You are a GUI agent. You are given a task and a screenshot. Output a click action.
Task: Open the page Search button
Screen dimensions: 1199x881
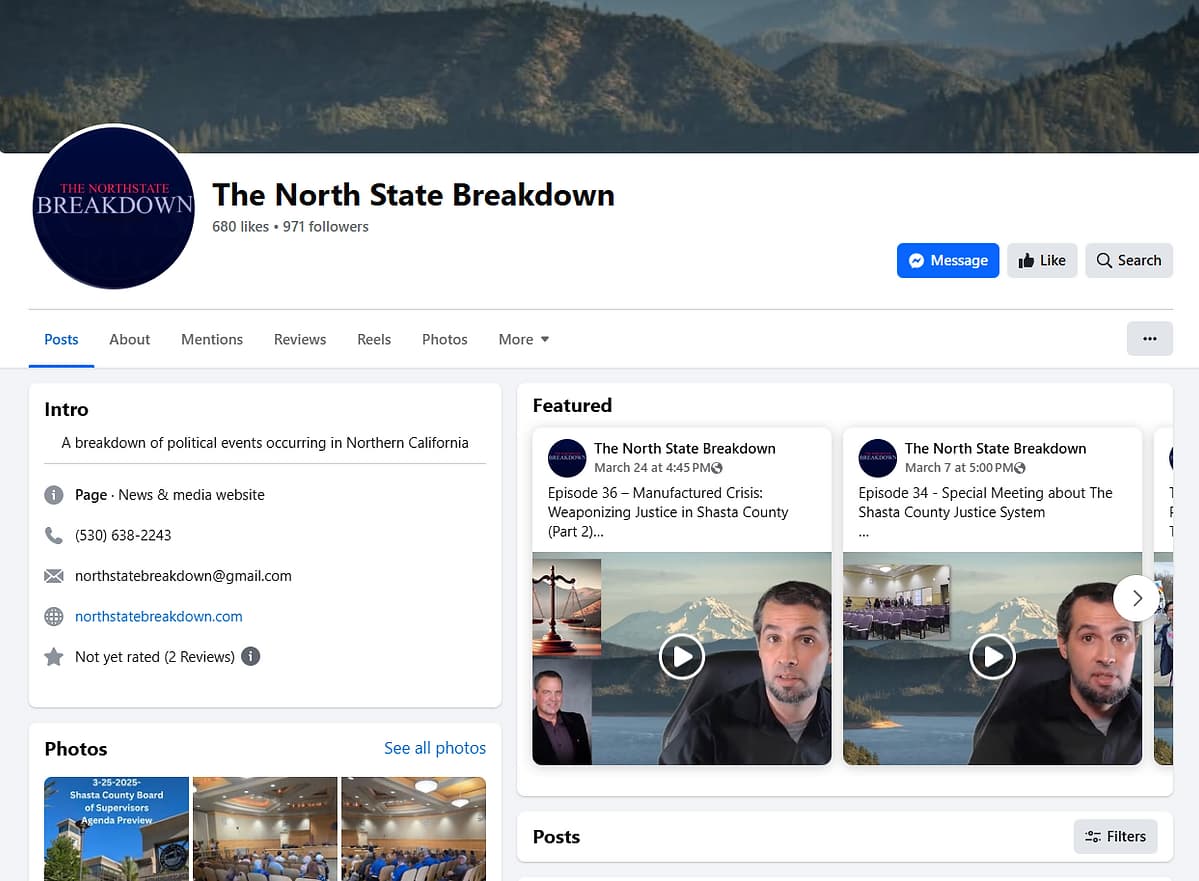[1129, 261]
